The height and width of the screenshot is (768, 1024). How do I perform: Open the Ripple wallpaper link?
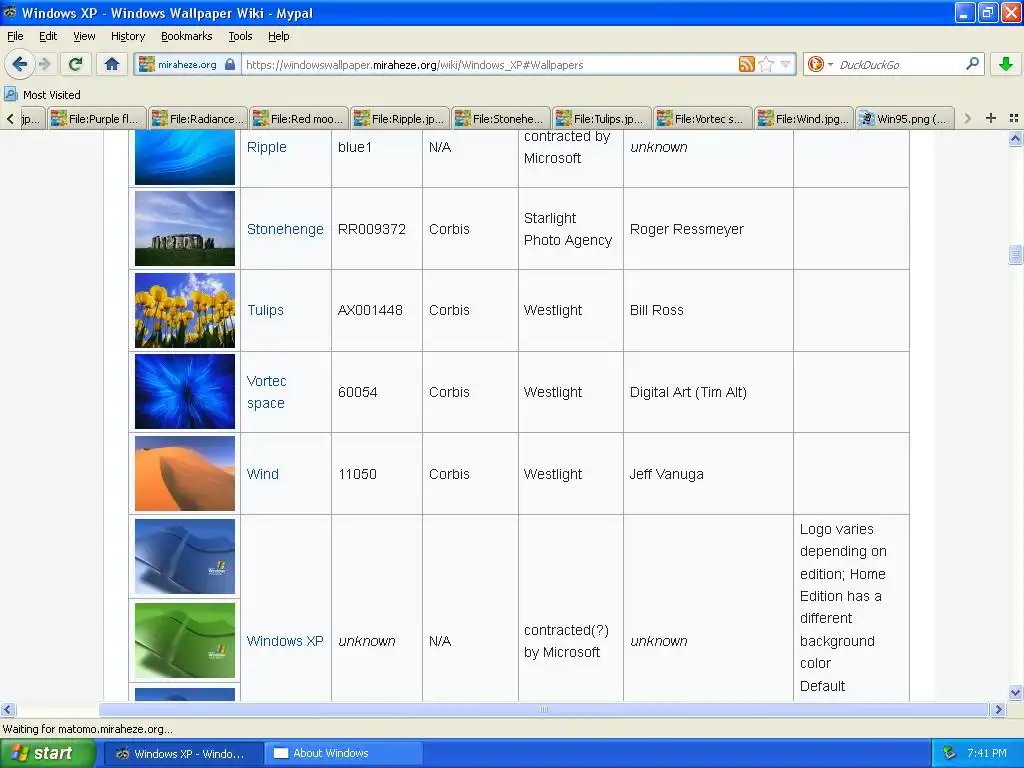coord(266,147)
